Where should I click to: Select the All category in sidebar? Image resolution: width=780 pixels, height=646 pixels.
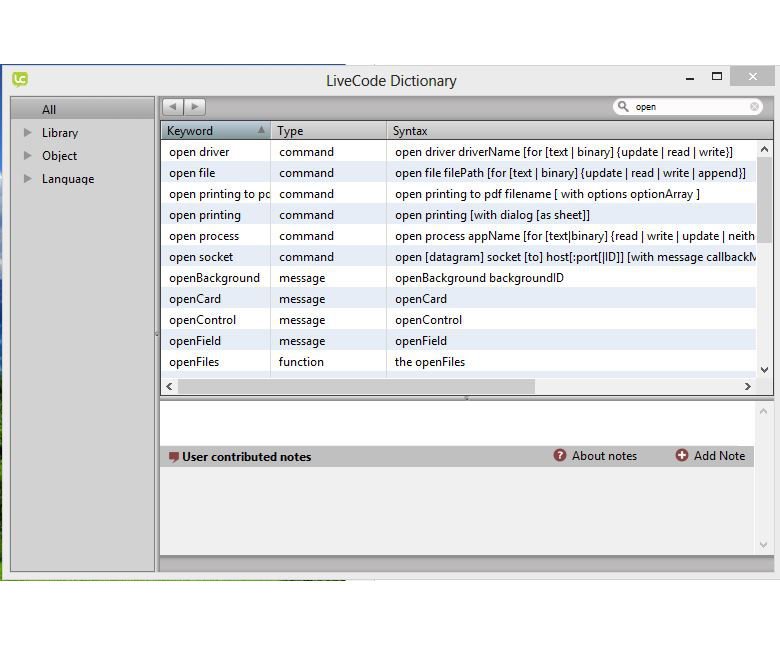(49, 110)
